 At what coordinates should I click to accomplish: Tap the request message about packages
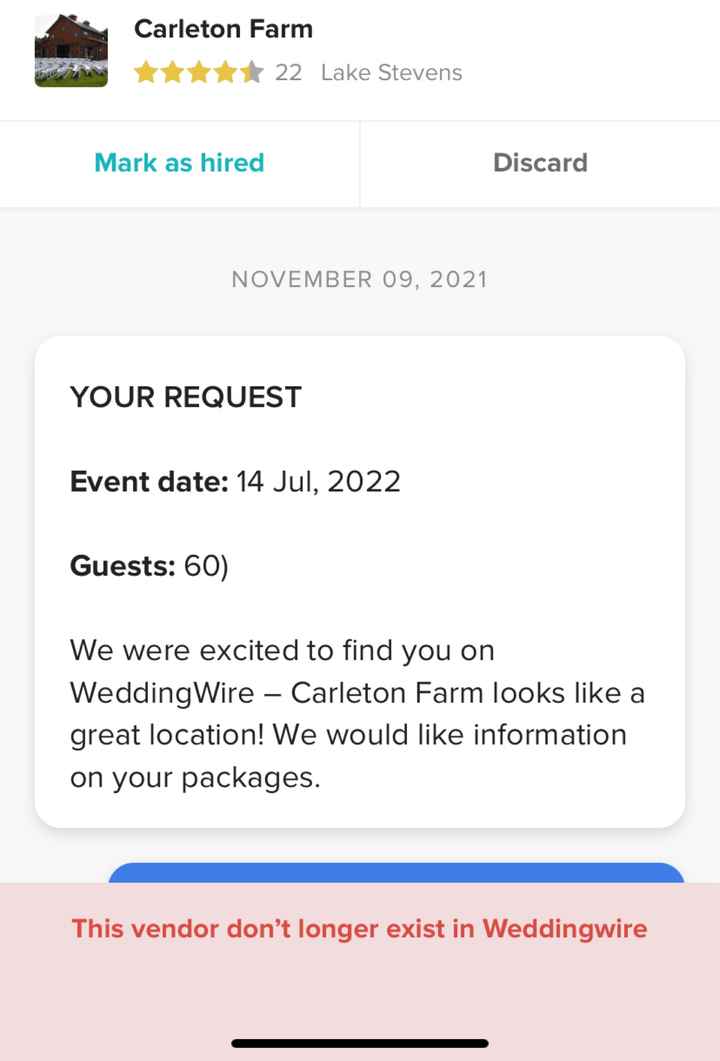coord(357,713)
